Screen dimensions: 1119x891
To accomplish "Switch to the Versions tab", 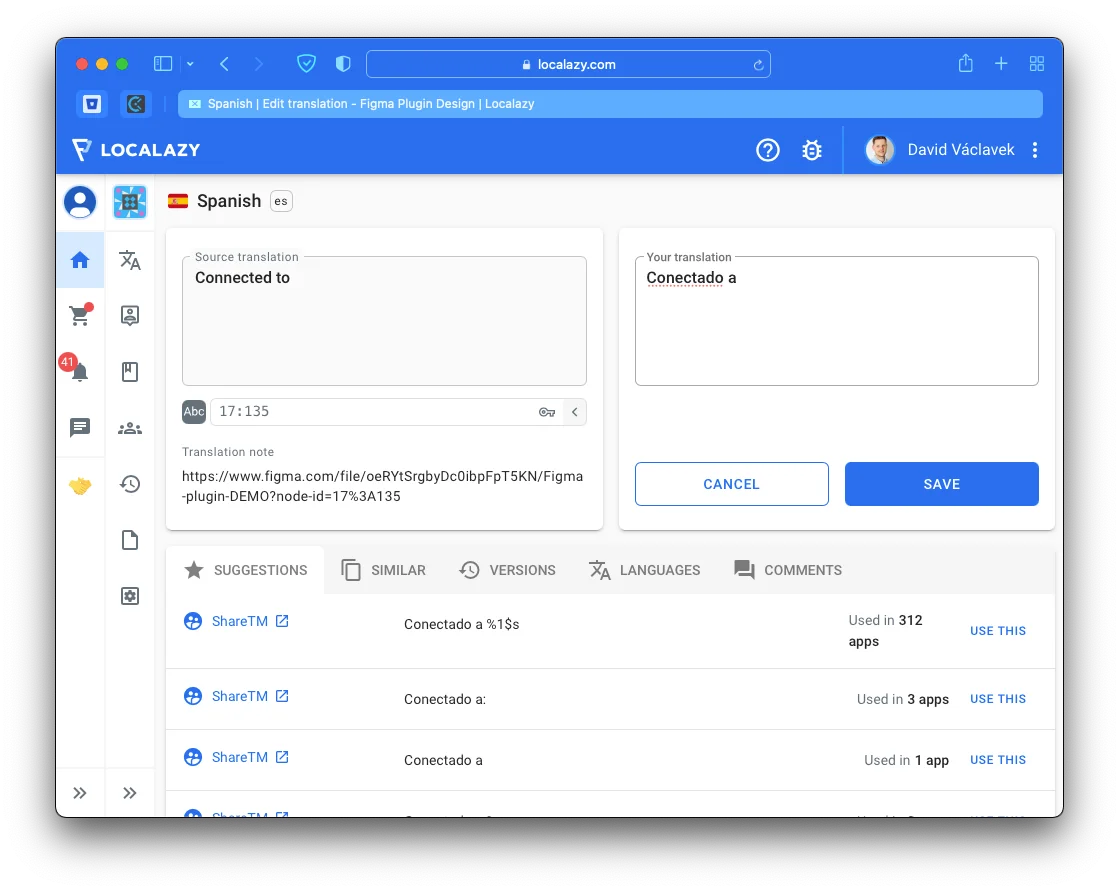I will point(507,570).
